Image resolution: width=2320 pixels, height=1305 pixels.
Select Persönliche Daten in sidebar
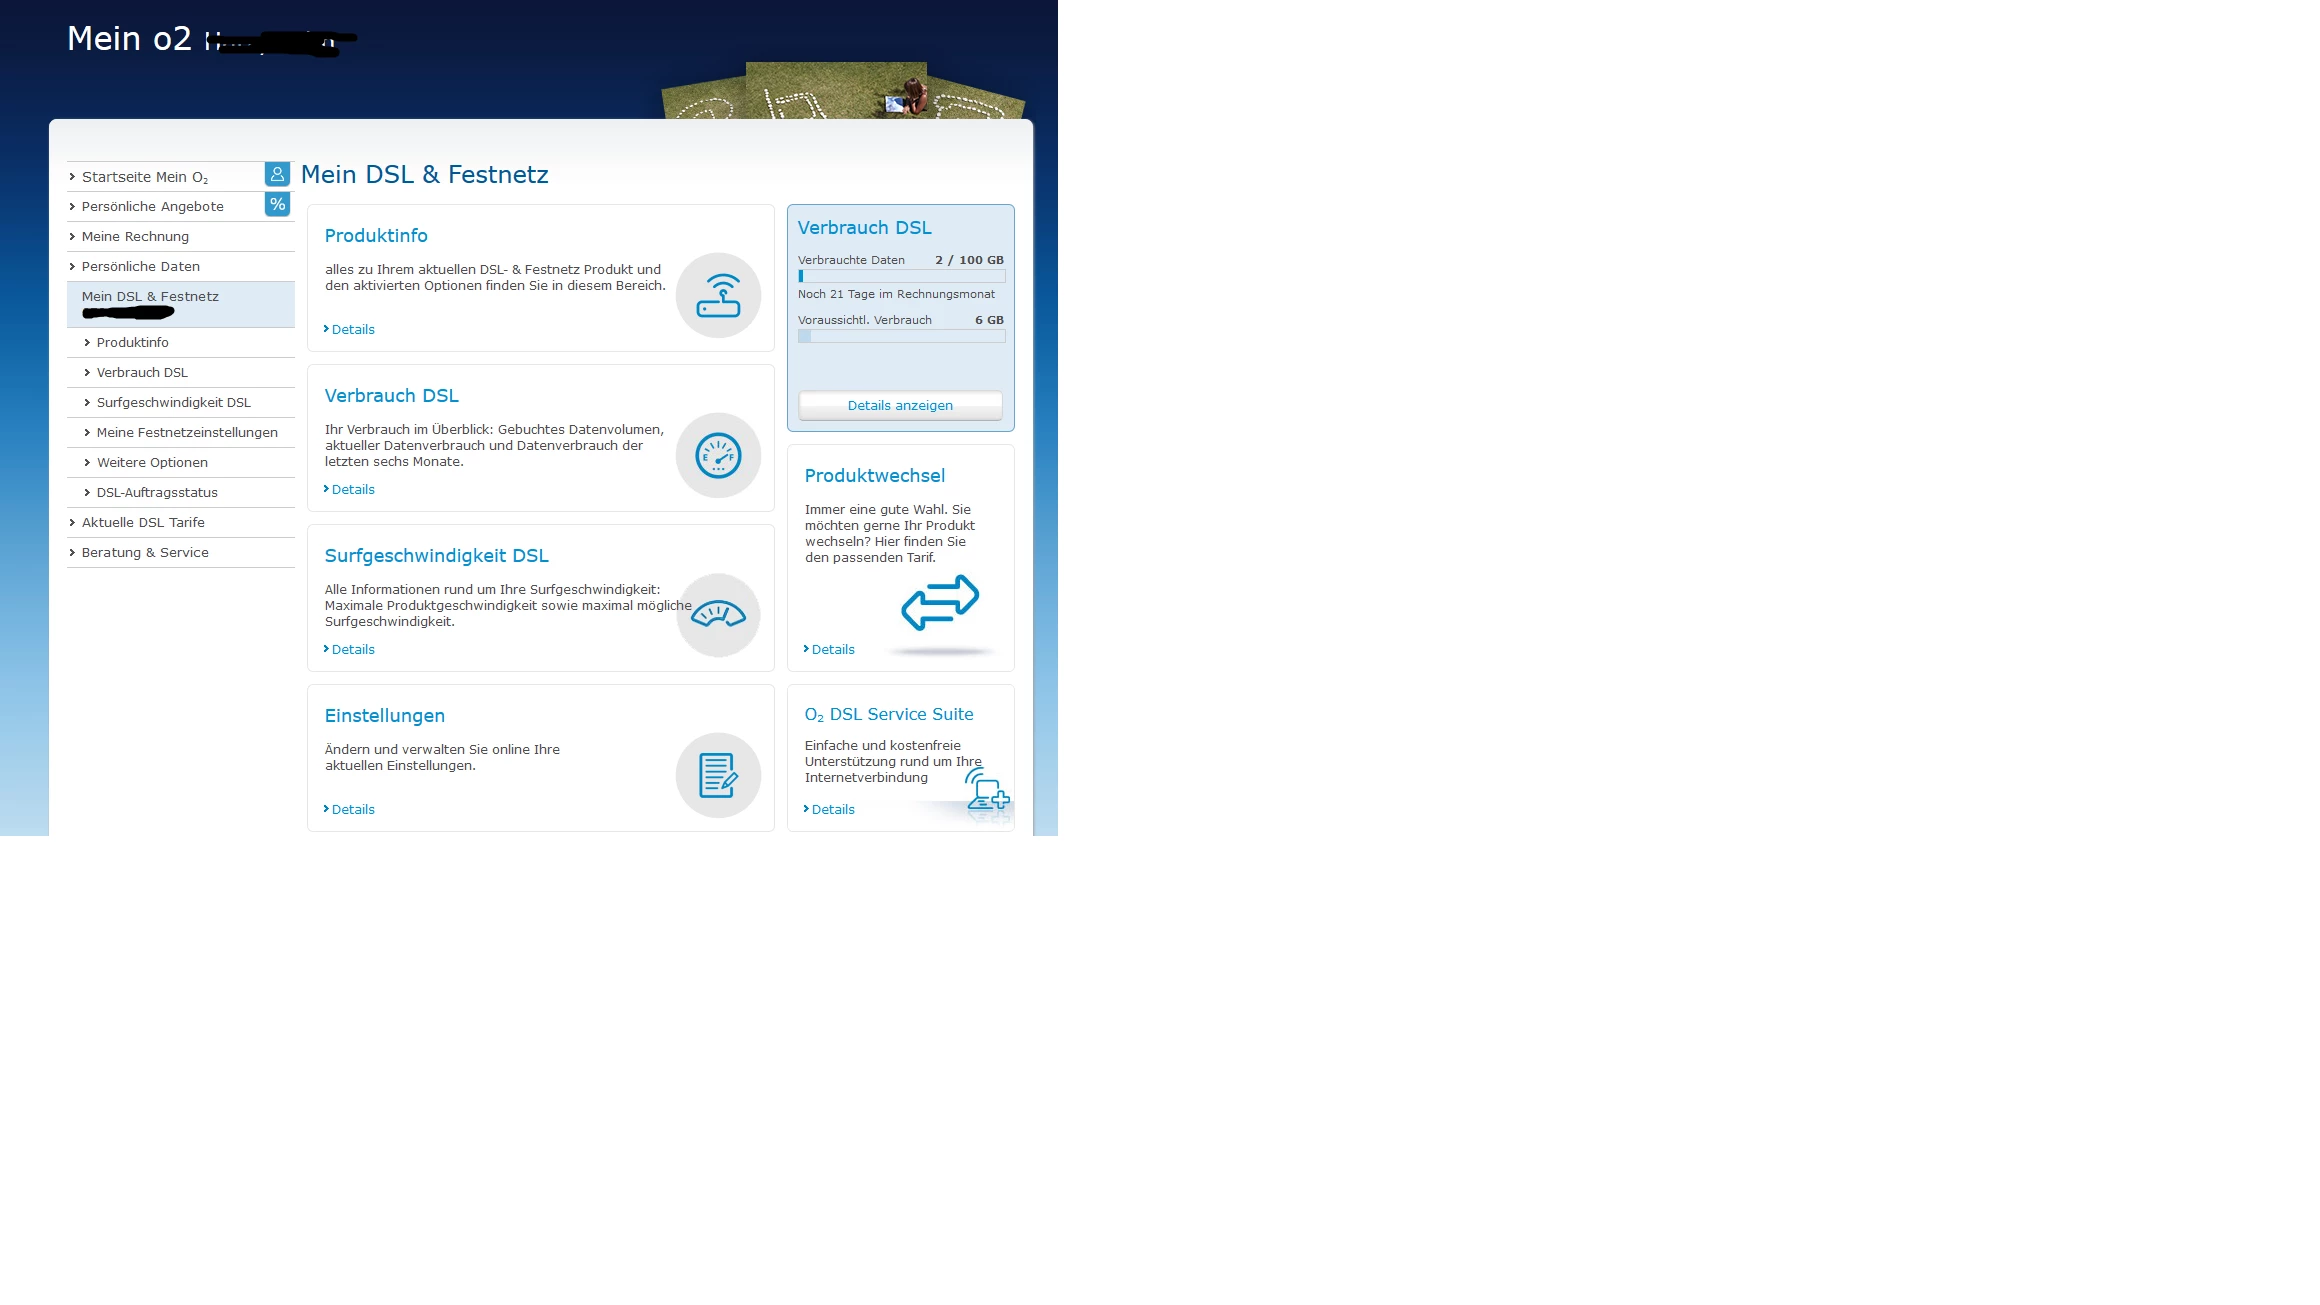pos(140,266)
